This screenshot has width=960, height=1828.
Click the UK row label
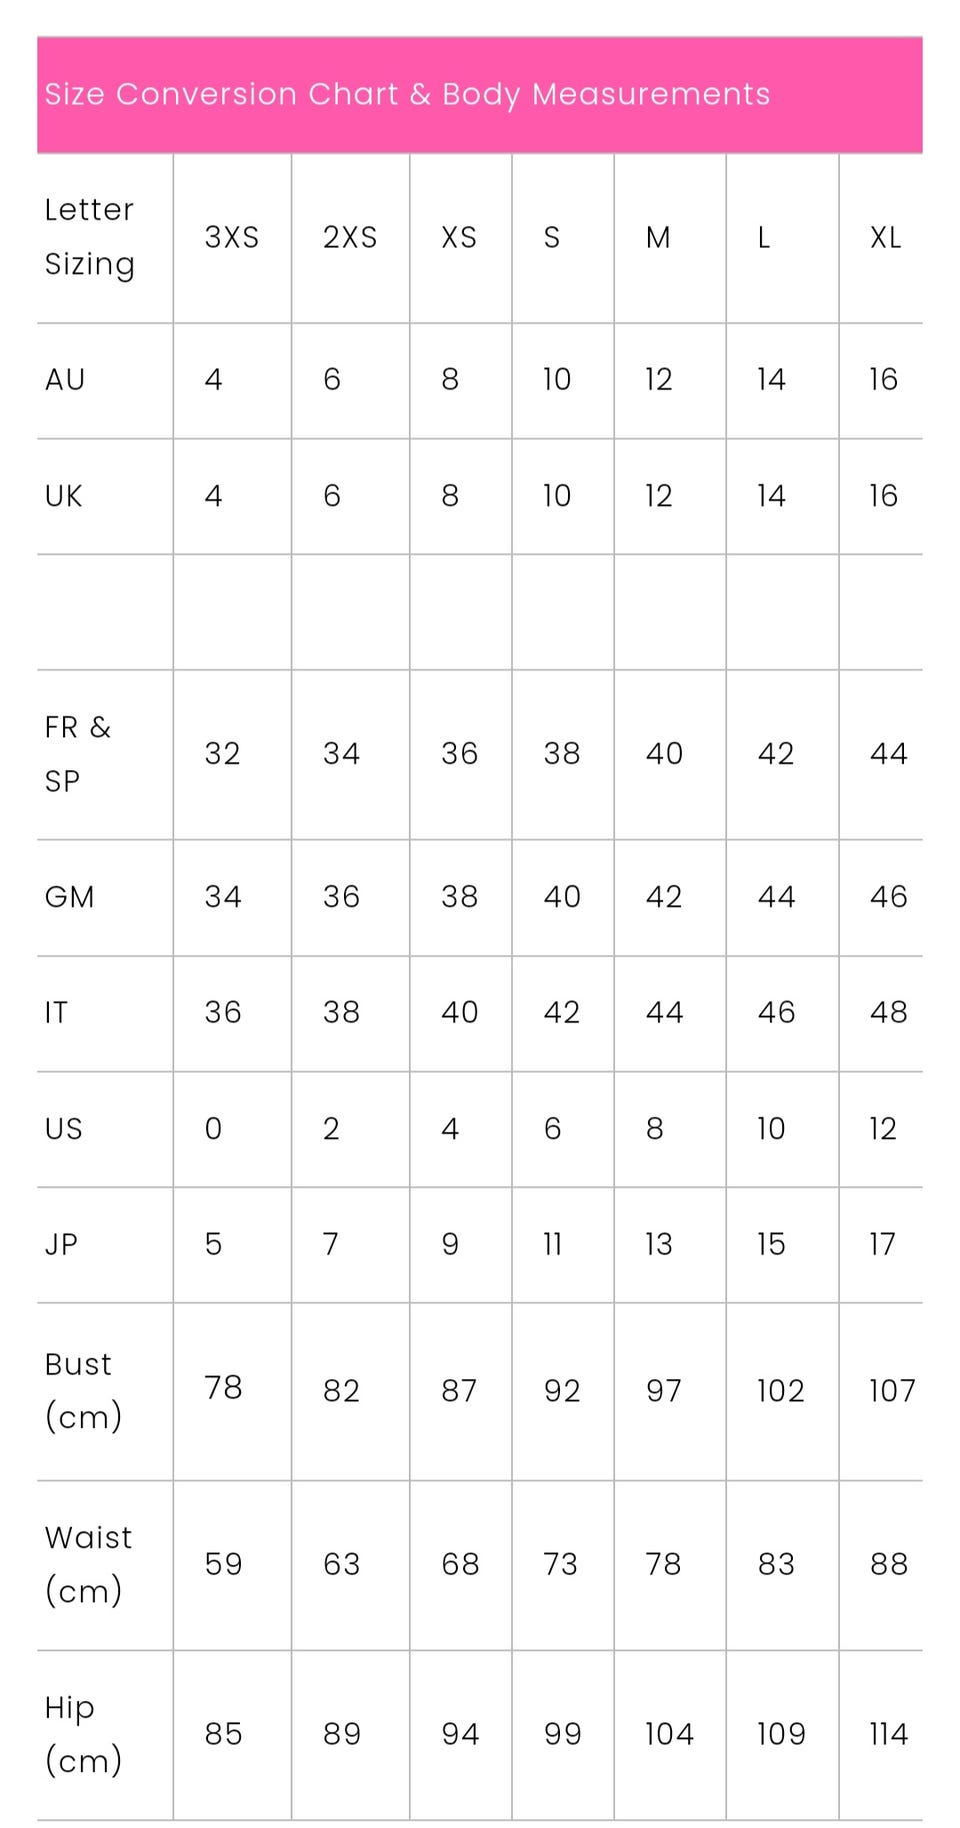[x=64, y=496]
